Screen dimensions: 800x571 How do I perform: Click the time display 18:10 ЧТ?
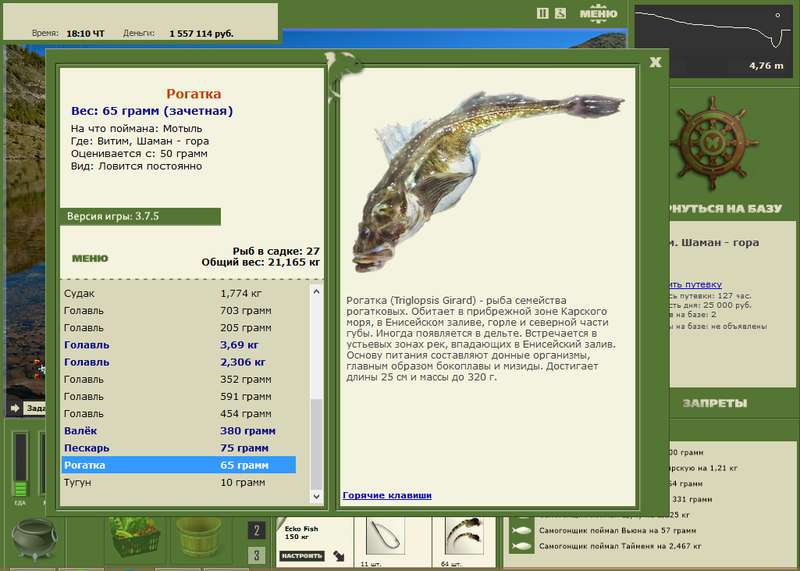point(85,34)
